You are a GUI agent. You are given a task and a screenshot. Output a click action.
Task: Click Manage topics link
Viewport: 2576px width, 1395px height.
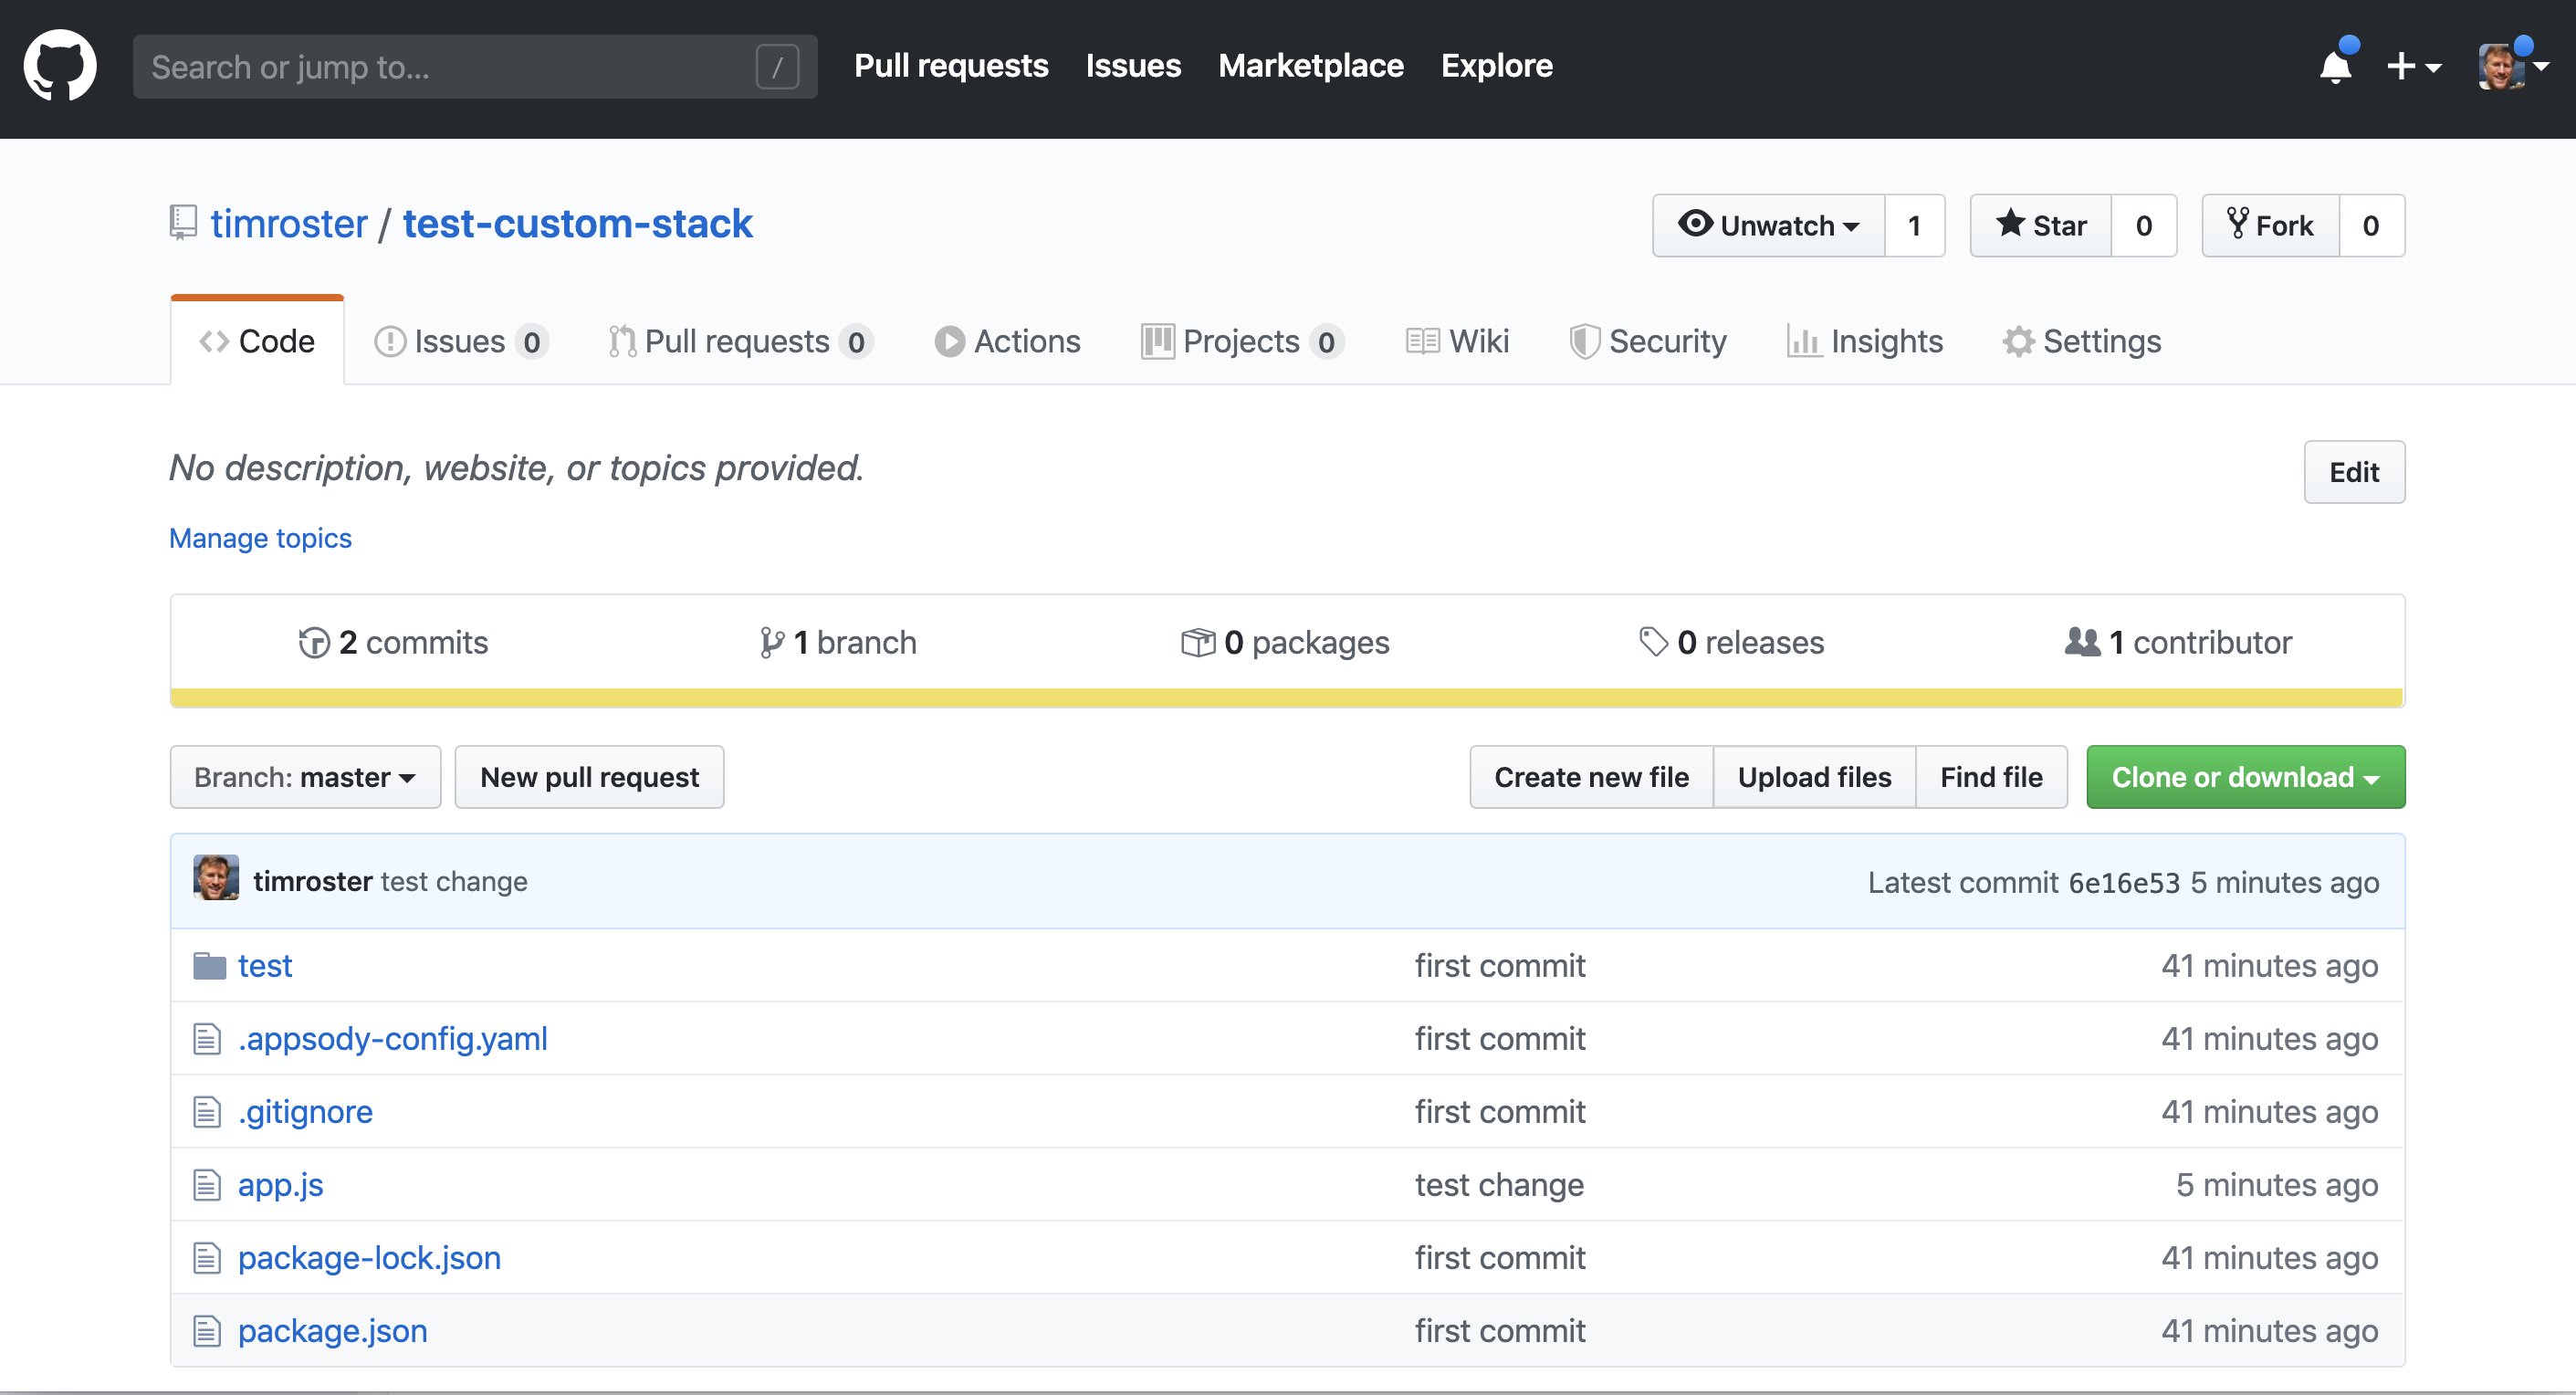pos(260,538)
